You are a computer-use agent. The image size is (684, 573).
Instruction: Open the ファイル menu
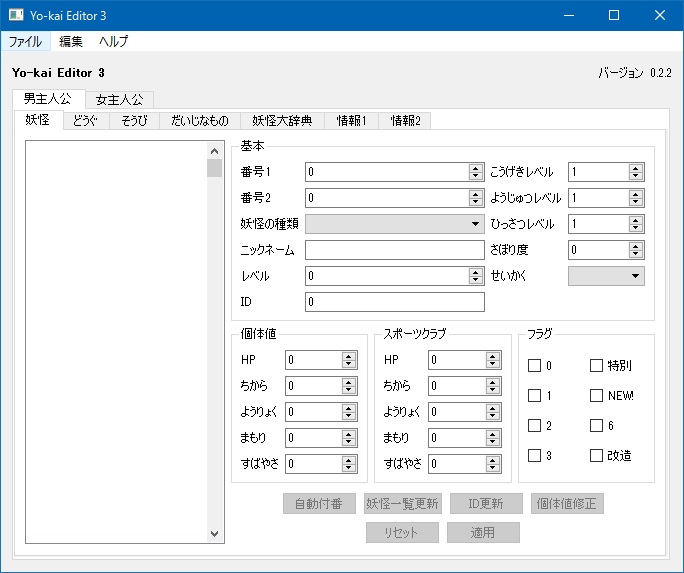pyautogui.click(x=25, y=41)
